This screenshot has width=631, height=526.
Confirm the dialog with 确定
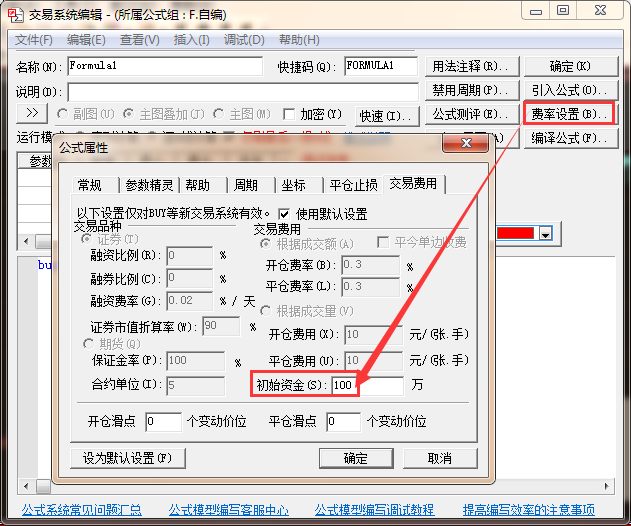pos(356,458)
